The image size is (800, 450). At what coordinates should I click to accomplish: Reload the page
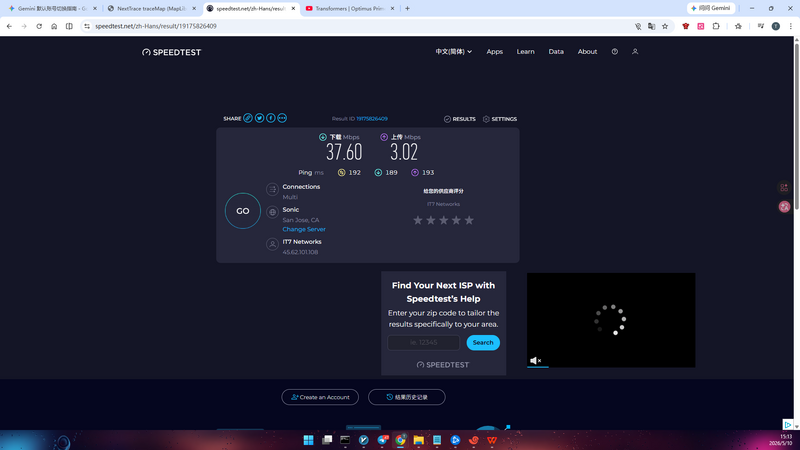point(39,26)
